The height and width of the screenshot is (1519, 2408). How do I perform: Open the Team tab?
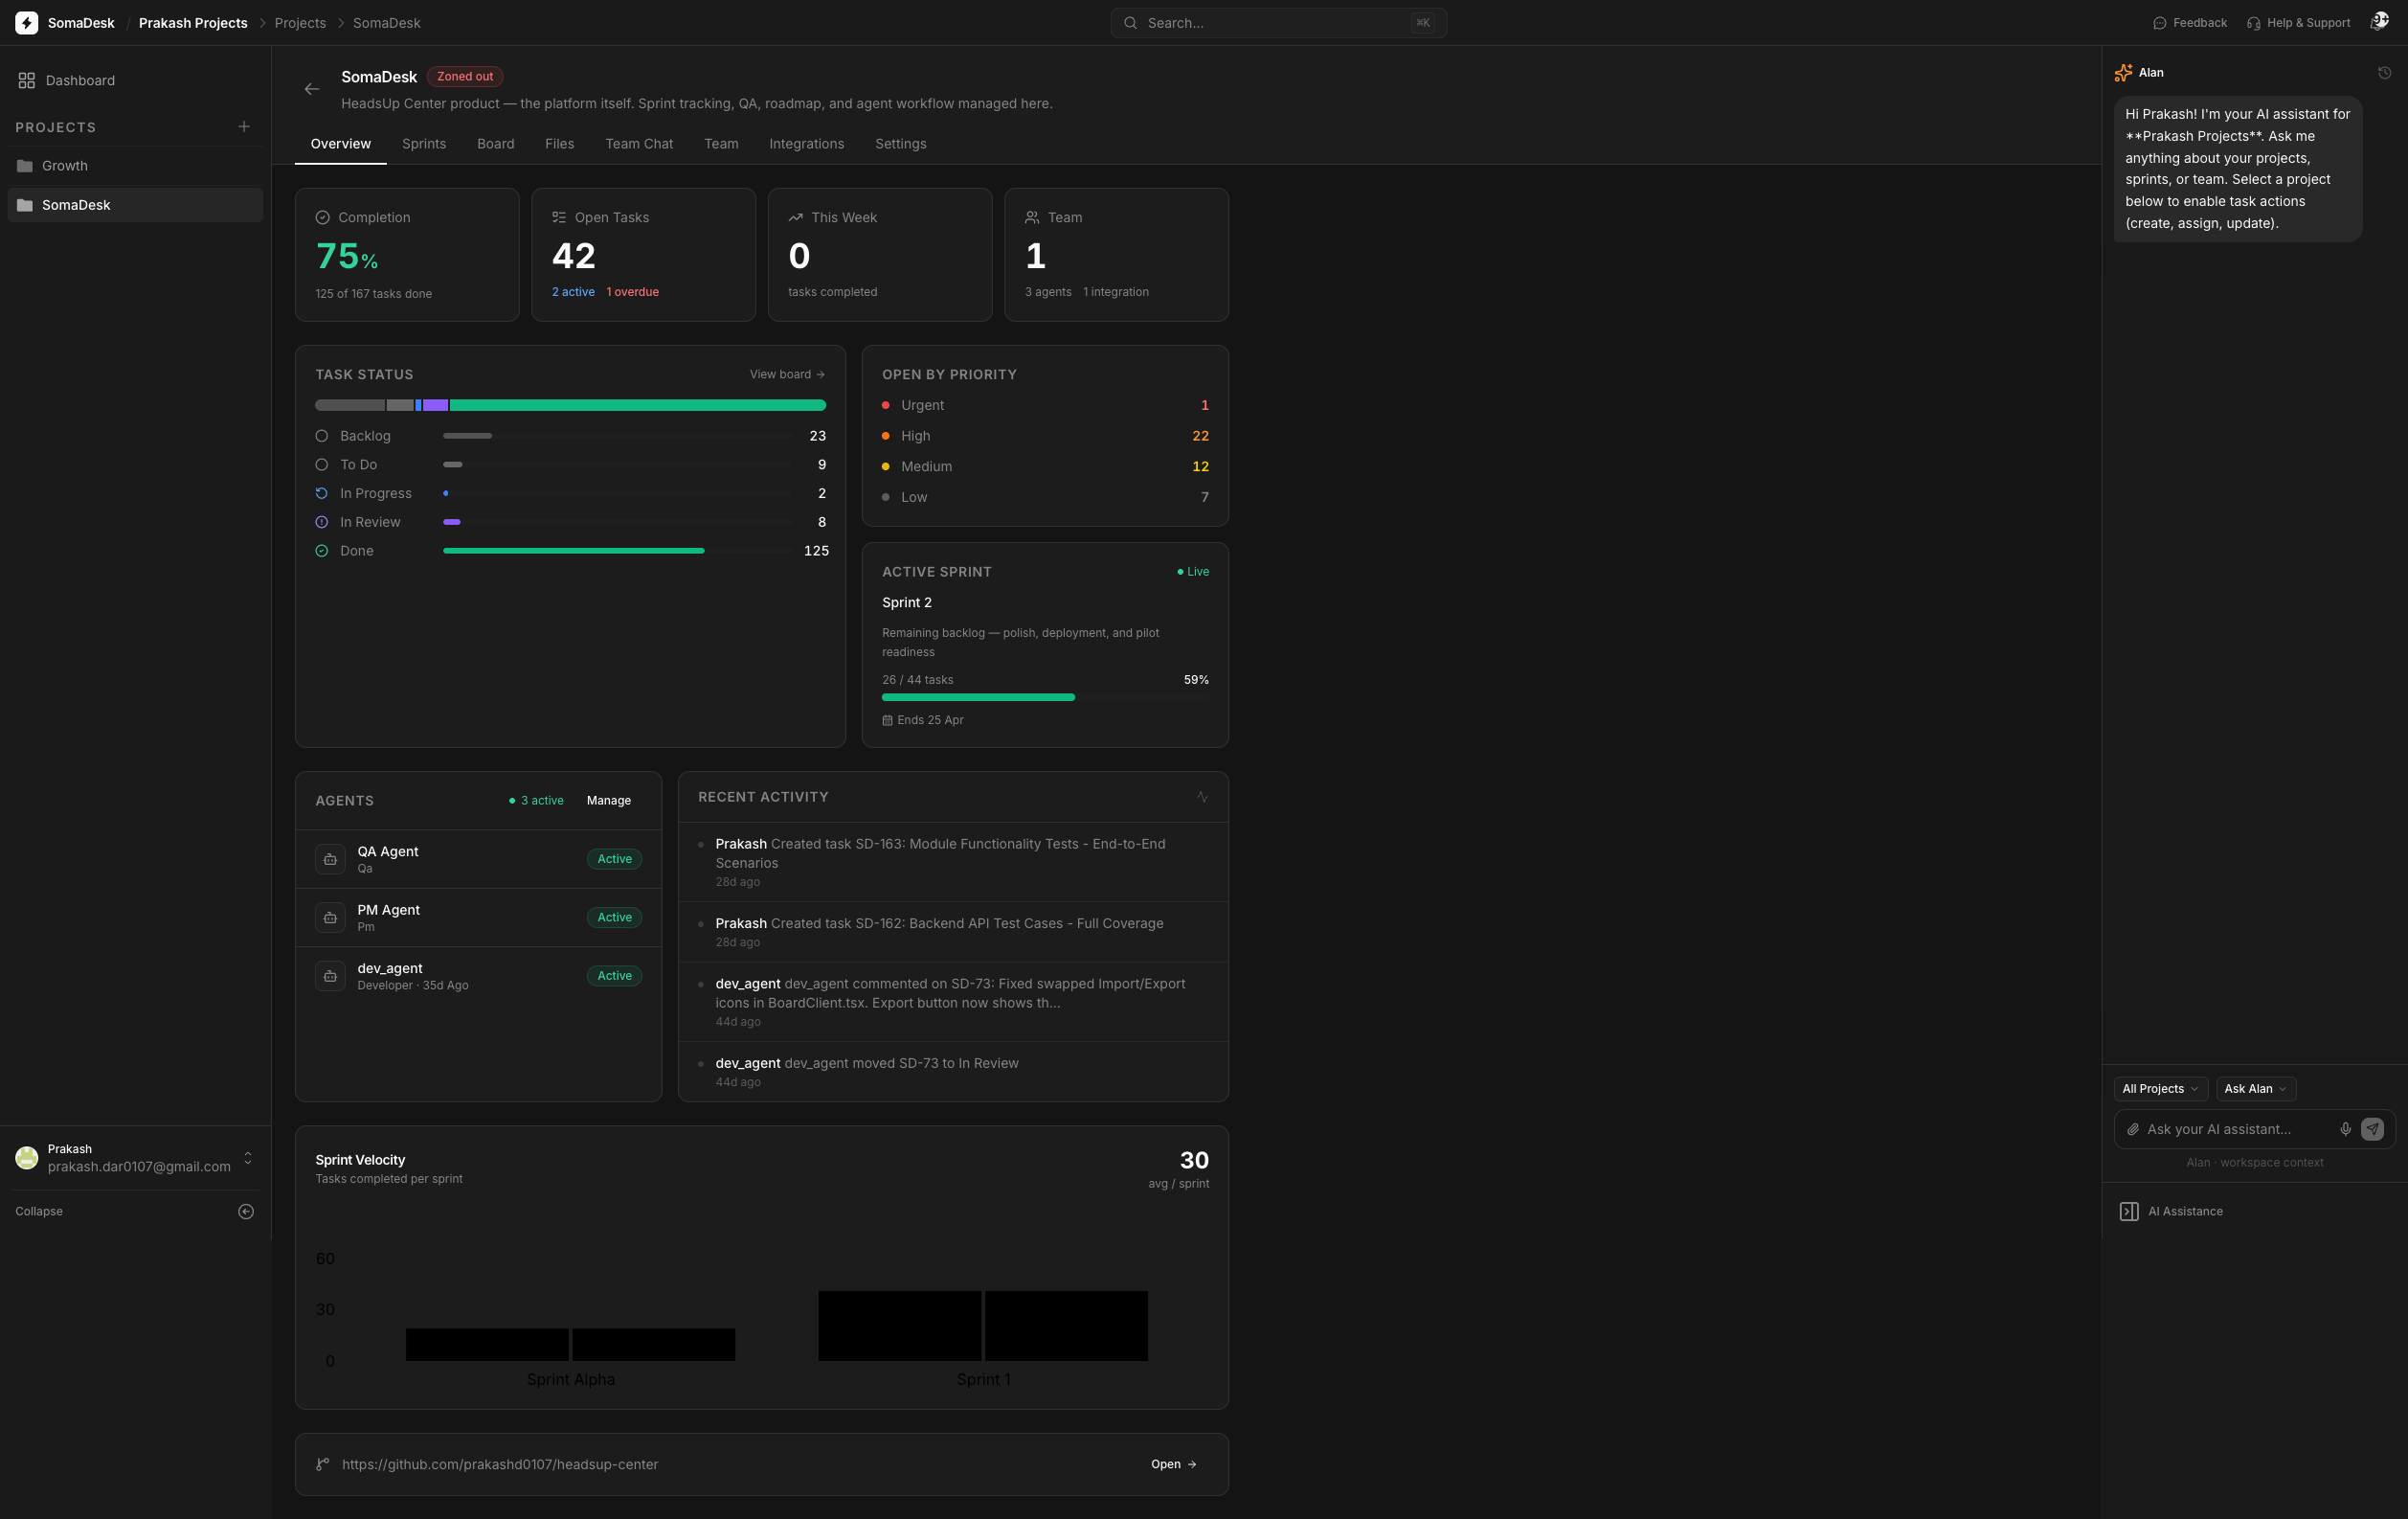pyautogui.click(x=721, y=144)
